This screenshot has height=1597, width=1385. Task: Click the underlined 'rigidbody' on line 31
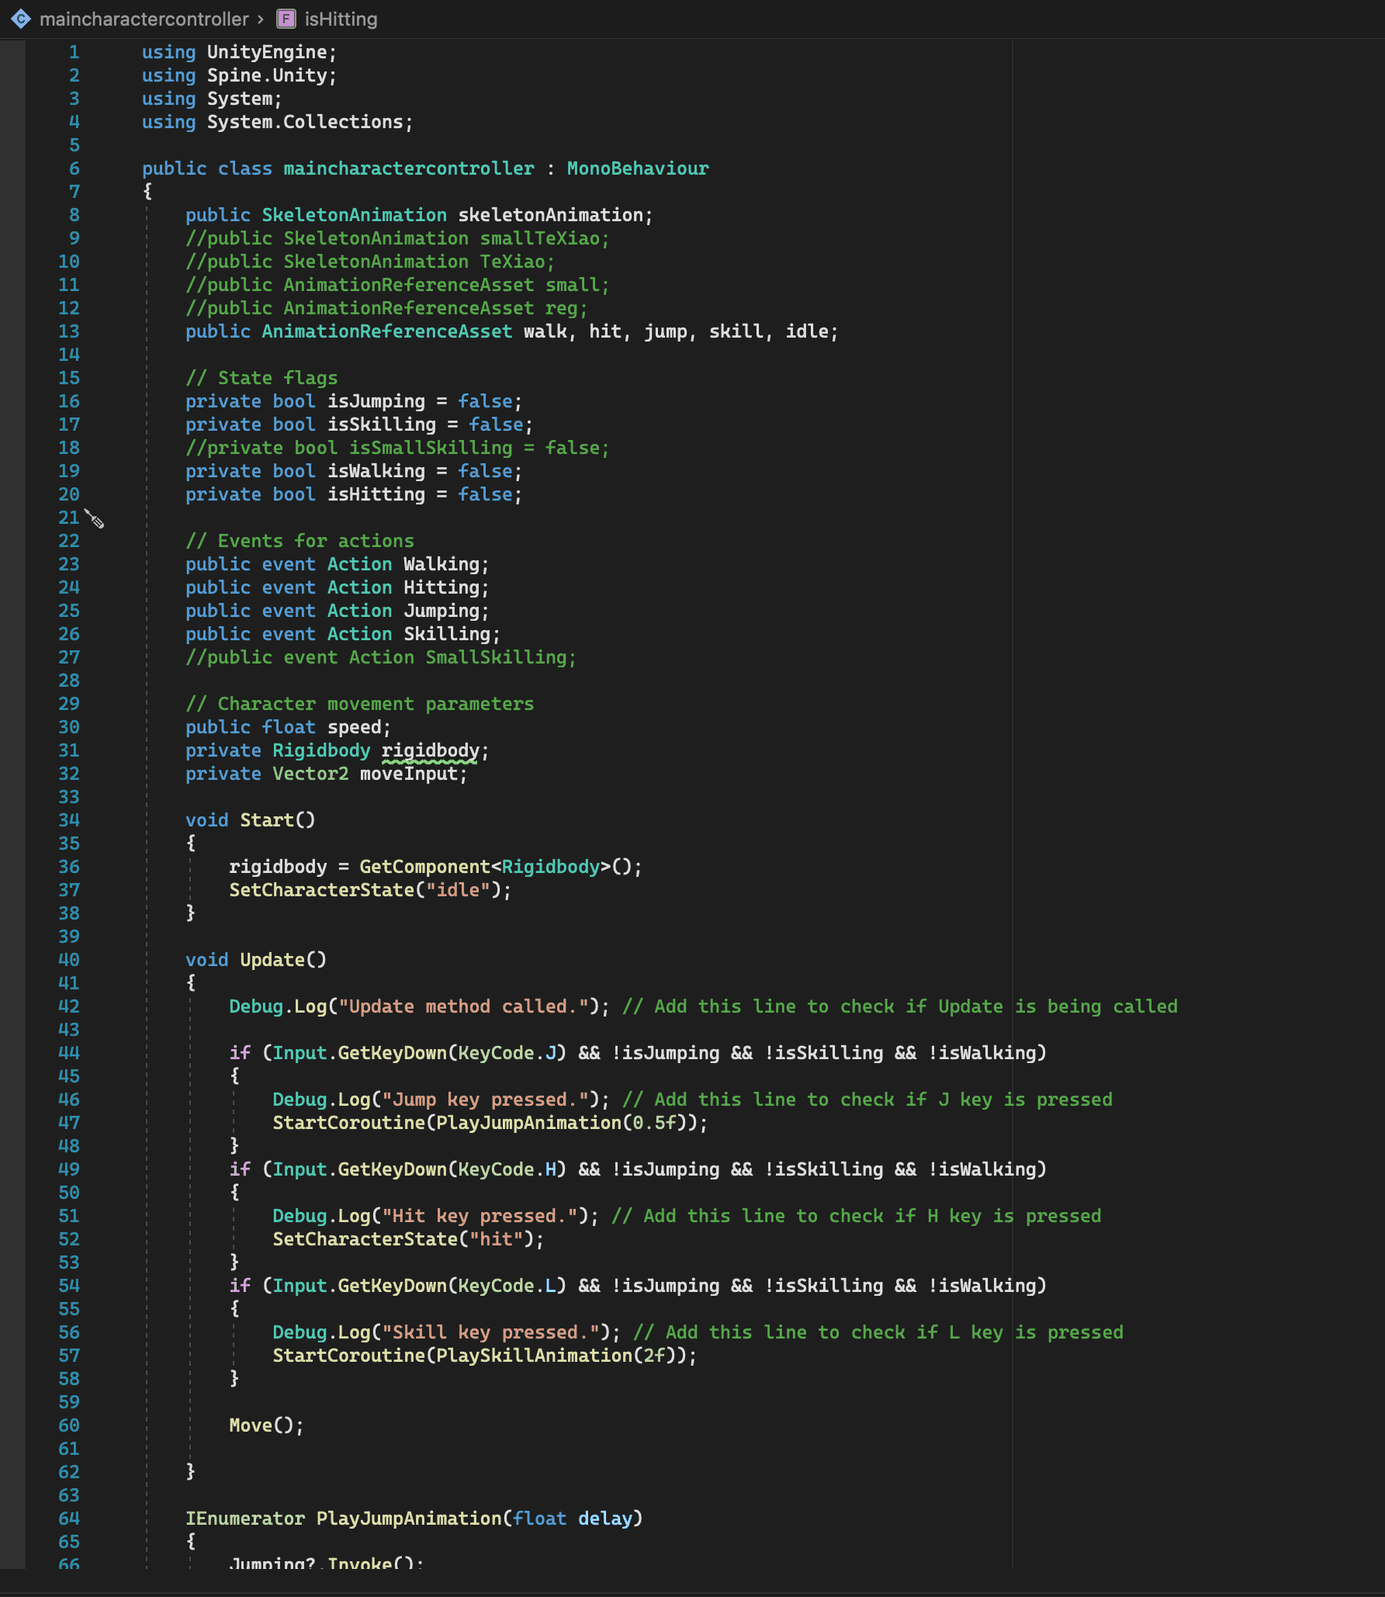(x=431, y=751)
